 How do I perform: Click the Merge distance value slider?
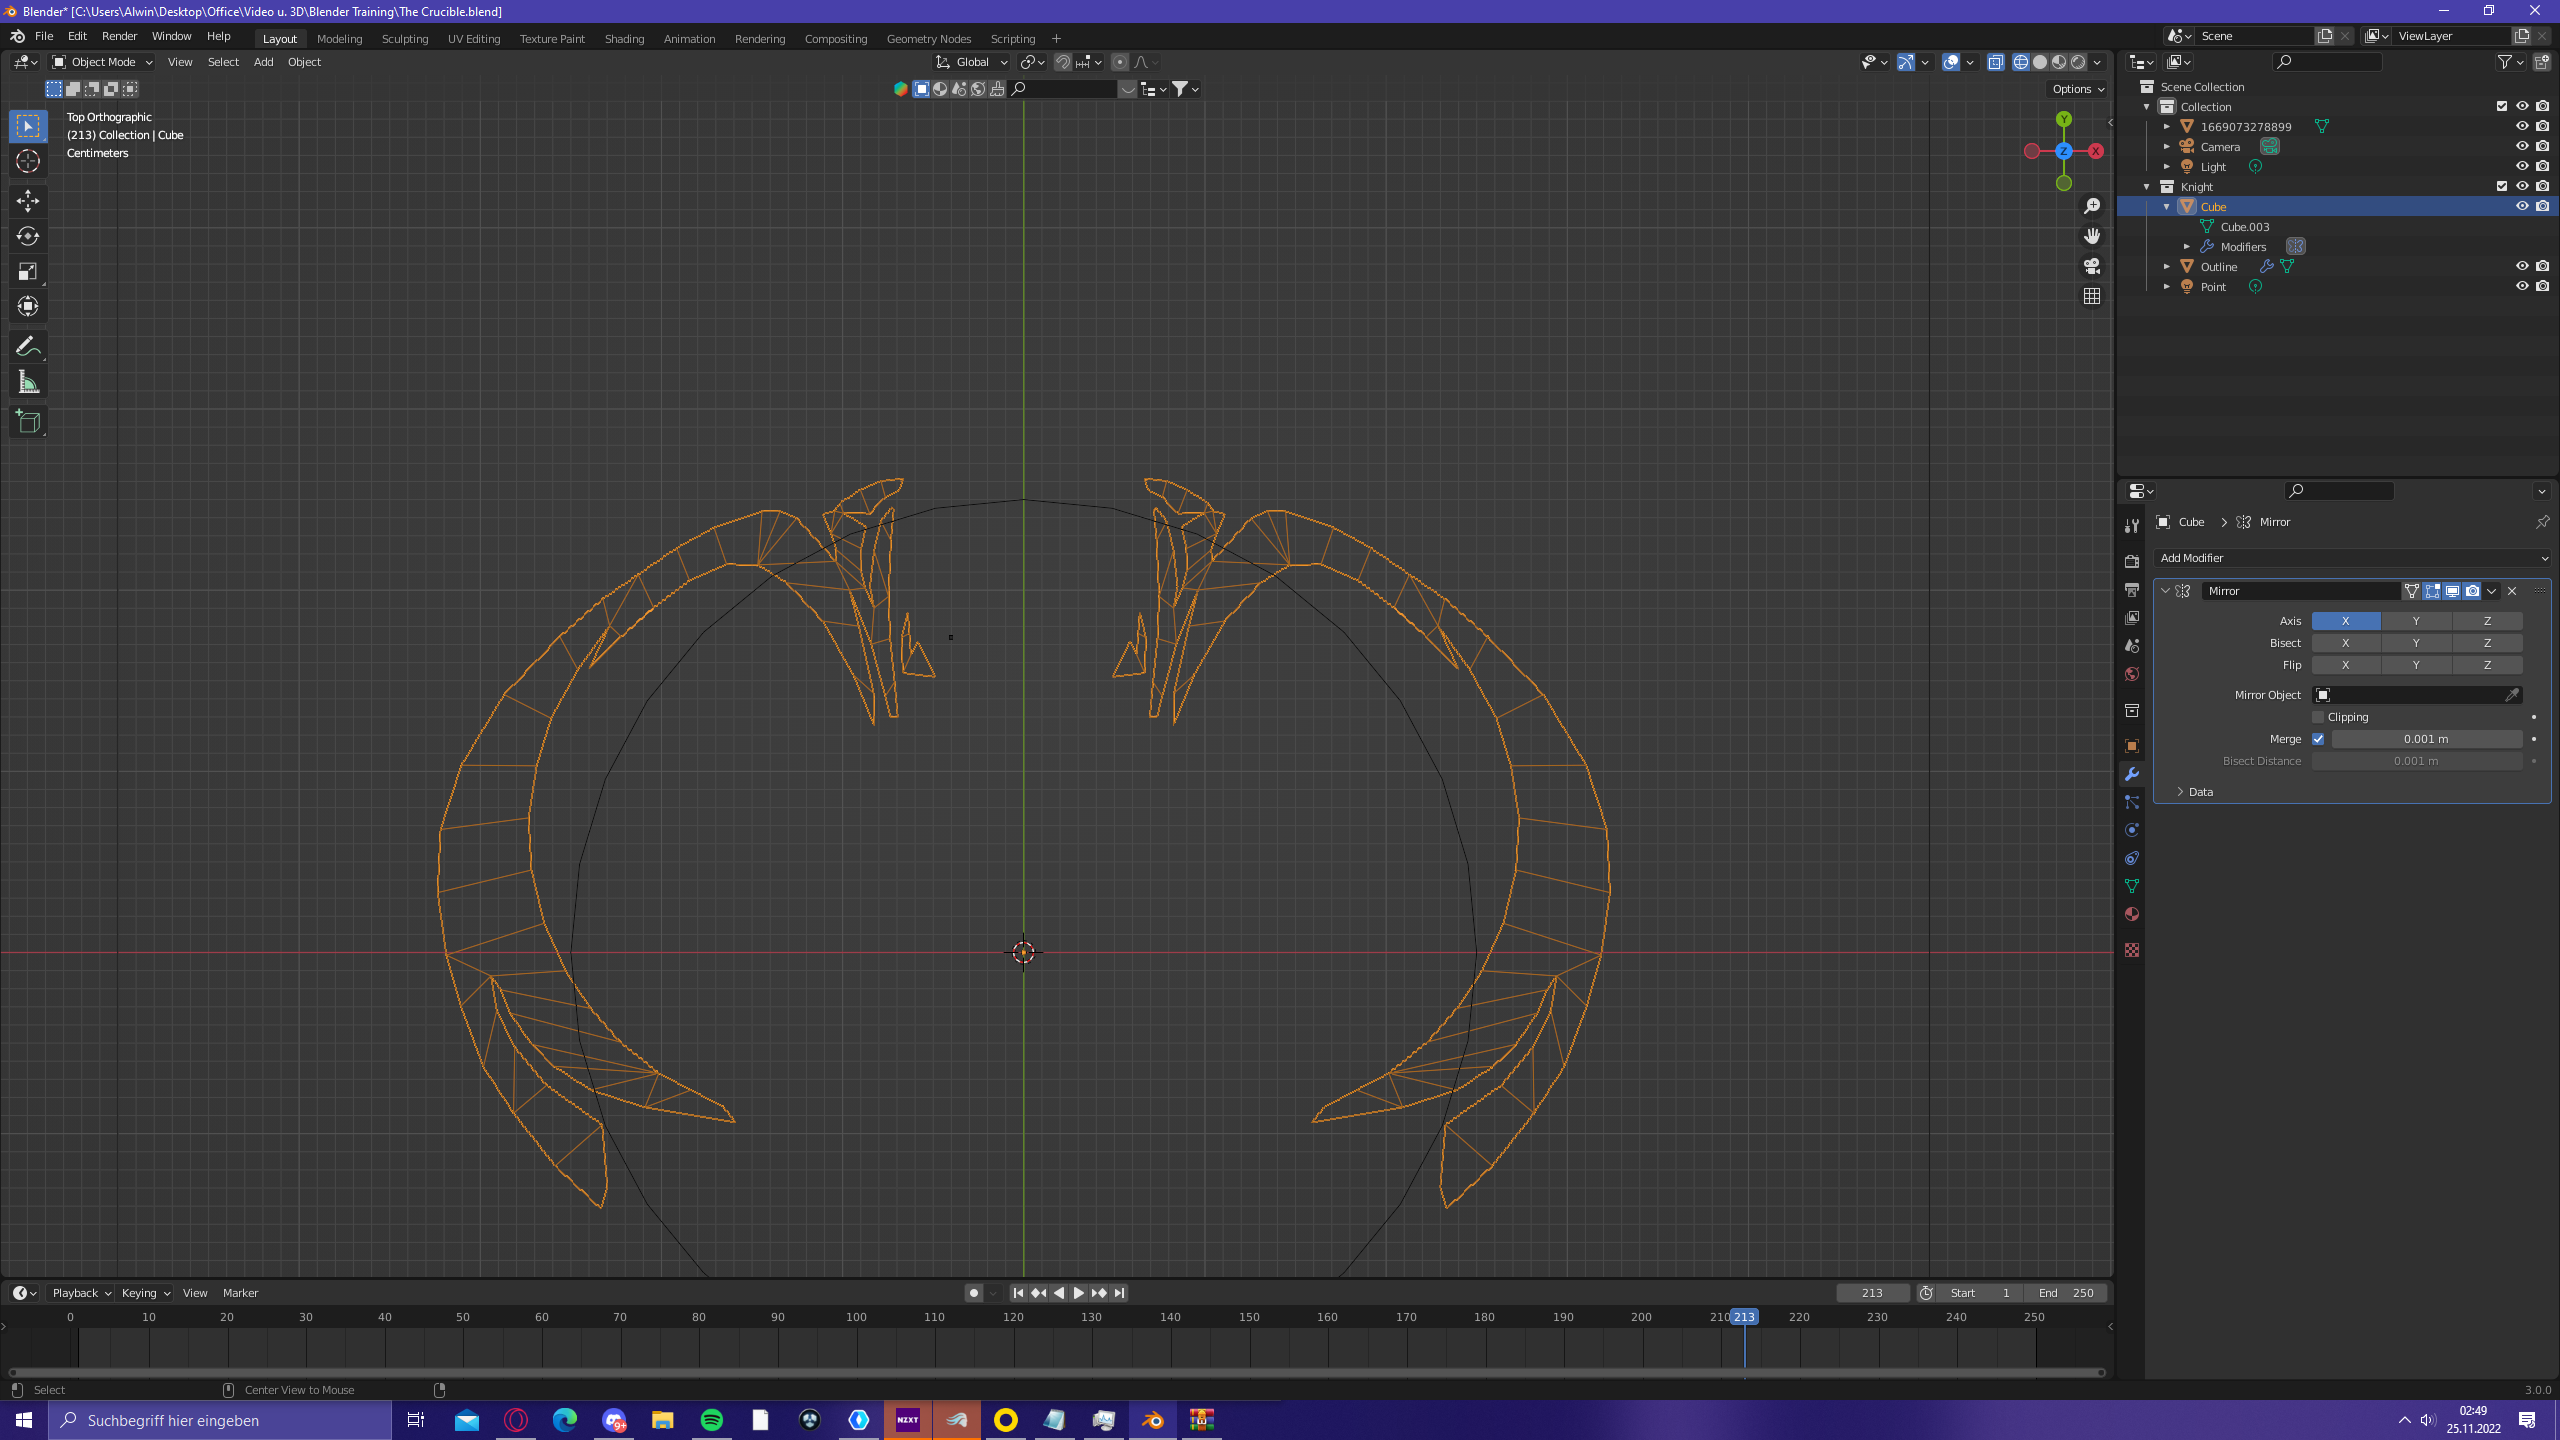[2426, 739]
